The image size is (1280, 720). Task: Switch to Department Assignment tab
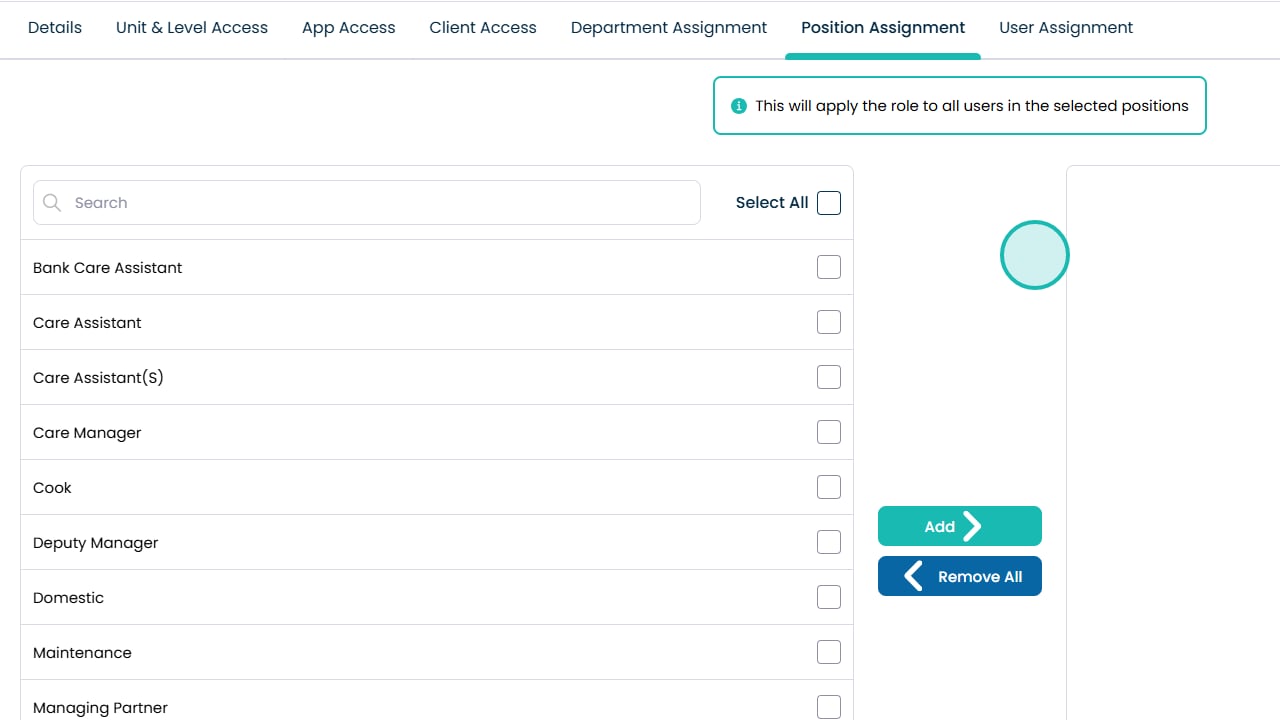[669, 28]
